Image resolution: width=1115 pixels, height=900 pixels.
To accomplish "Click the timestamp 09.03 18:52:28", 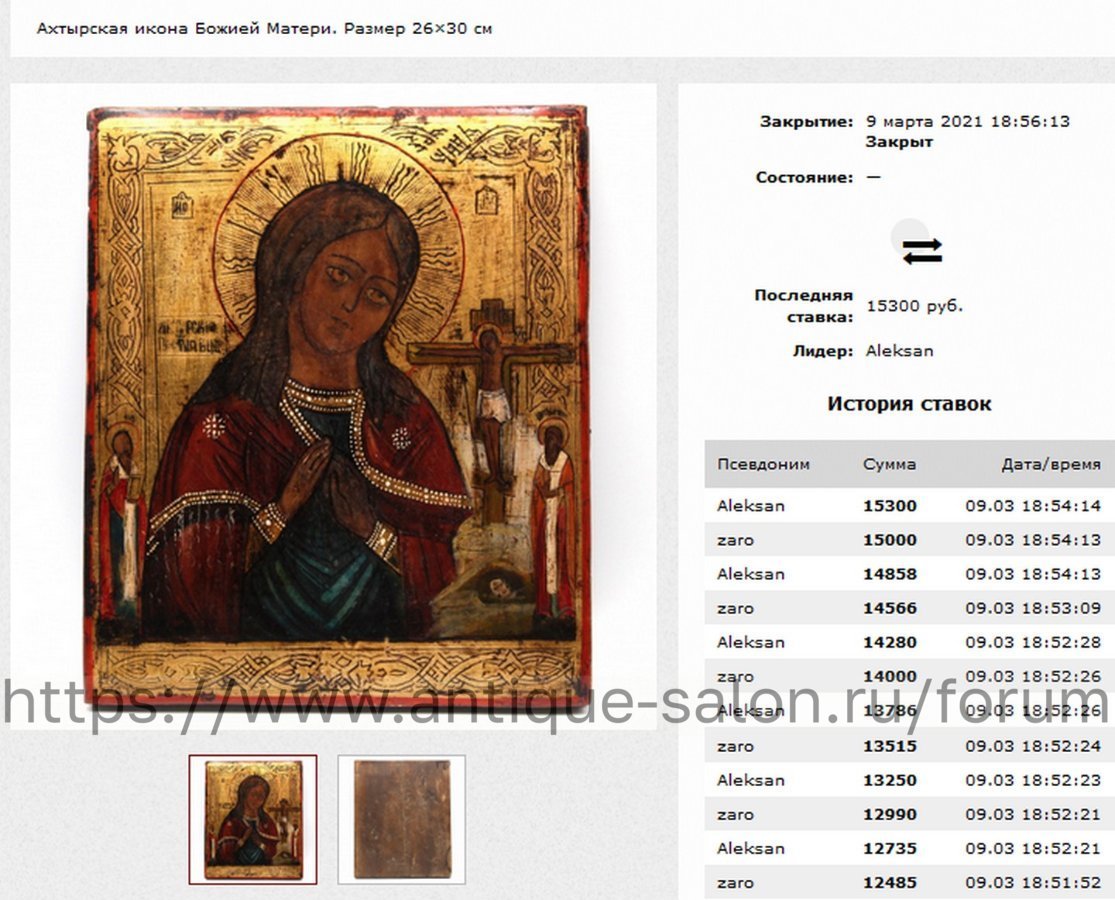I will [1033, 643].
